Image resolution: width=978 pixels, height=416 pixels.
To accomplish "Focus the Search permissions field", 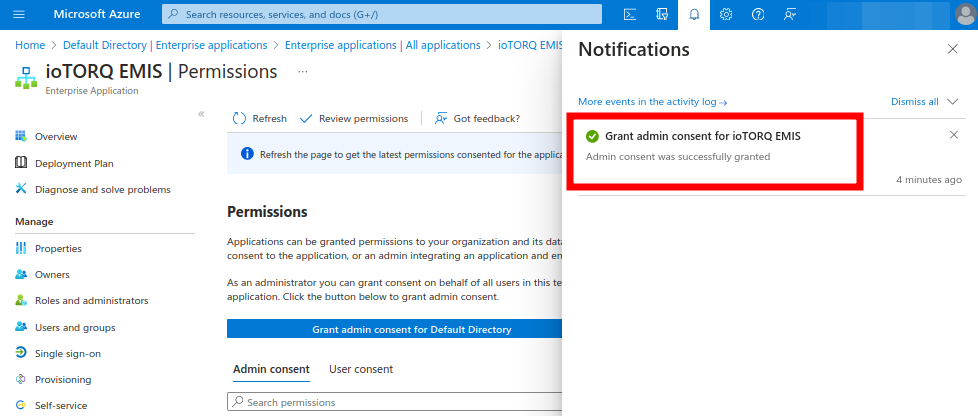I will 395,402.
